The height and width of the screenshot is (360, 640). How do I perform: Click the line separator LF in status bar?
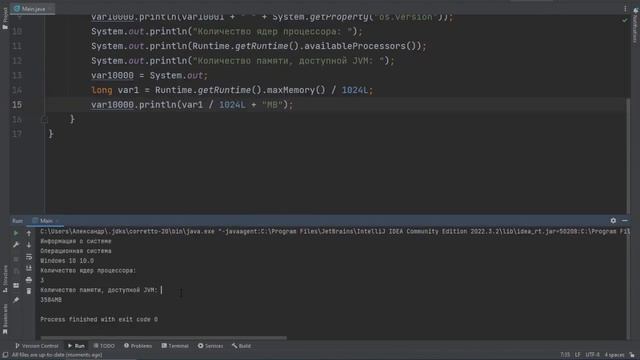point(578,355)
